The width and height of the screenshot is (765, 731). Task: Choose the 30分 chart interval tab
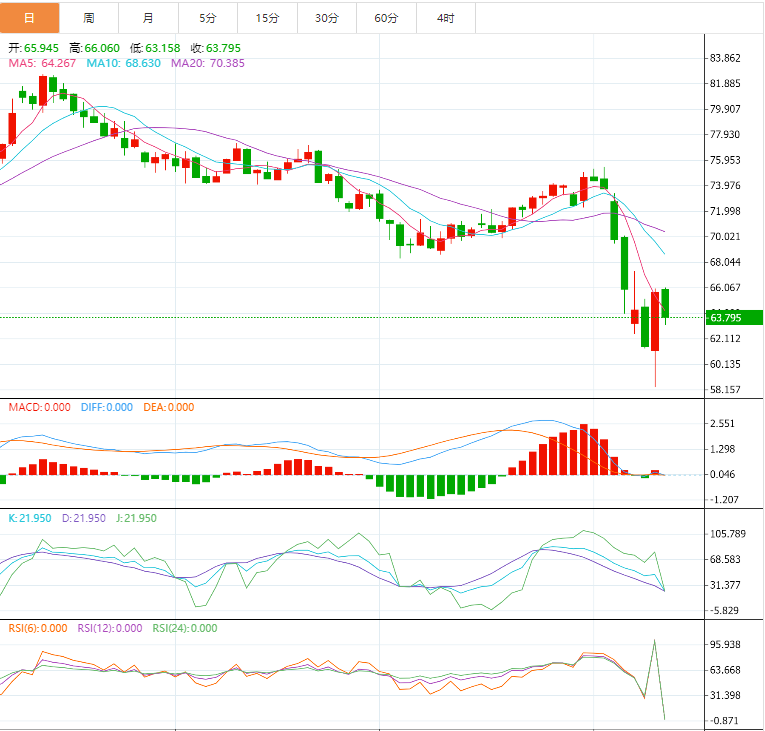(x=326, y=17)
